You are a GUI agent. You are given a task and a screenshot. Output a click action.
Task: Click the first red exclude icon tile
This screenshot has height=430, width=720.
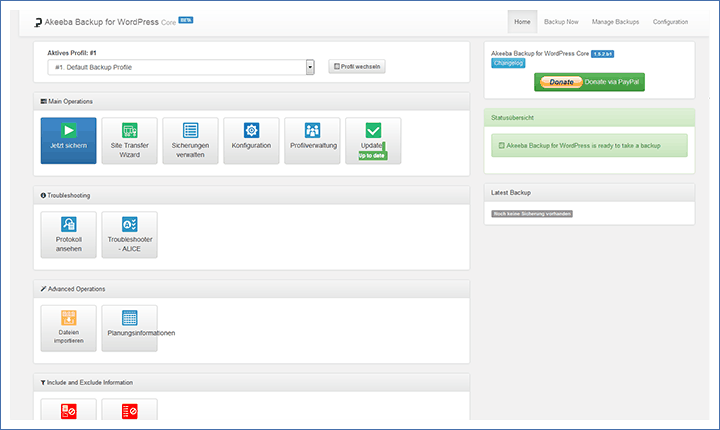(68, 410)
